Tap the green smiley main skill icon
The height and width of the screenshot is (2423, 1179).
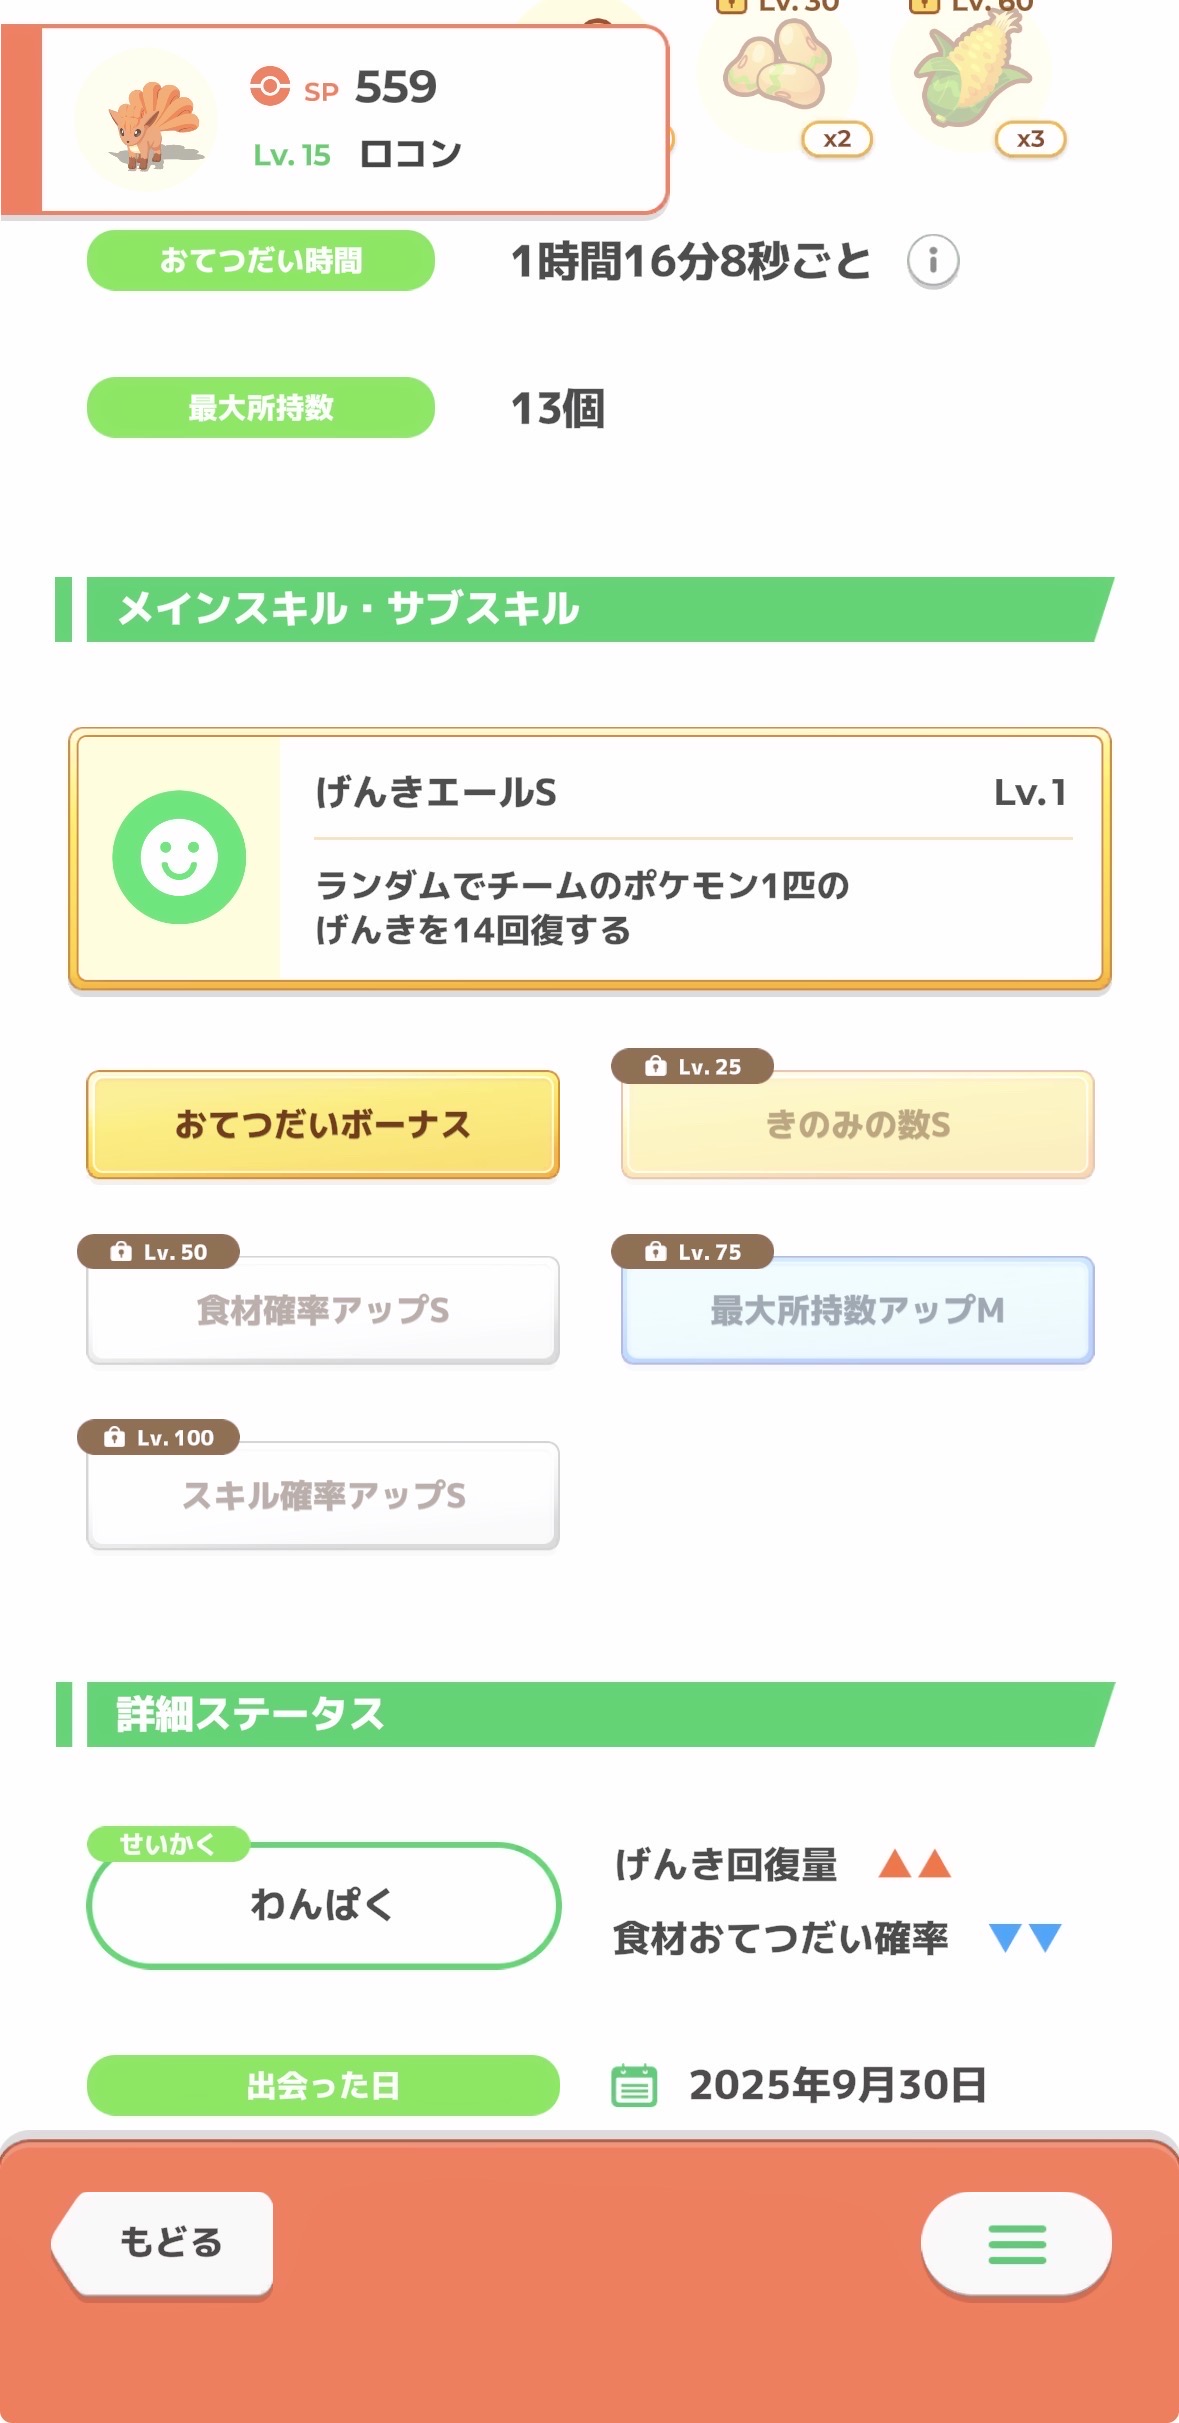179,857
